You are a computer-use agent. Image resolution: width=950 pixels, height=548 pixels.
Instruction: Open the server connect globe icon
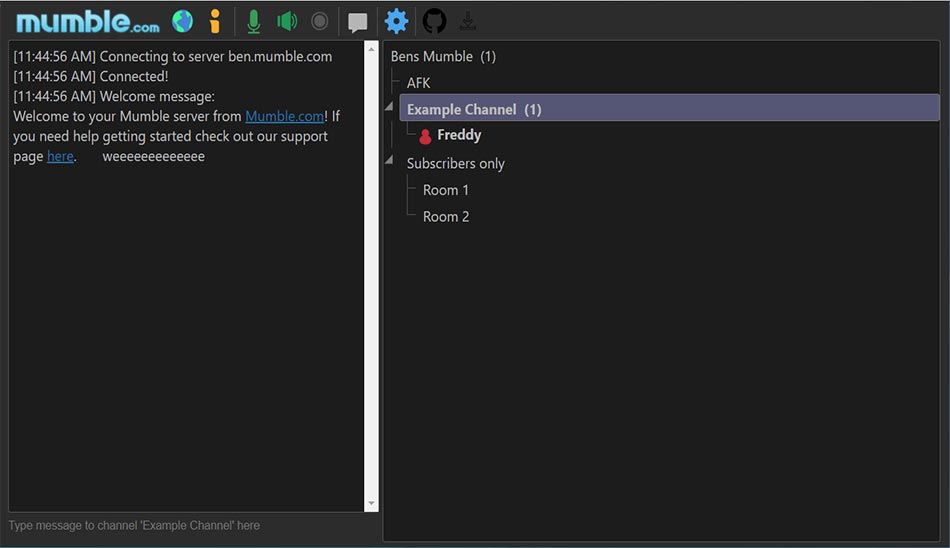[182, 21]
